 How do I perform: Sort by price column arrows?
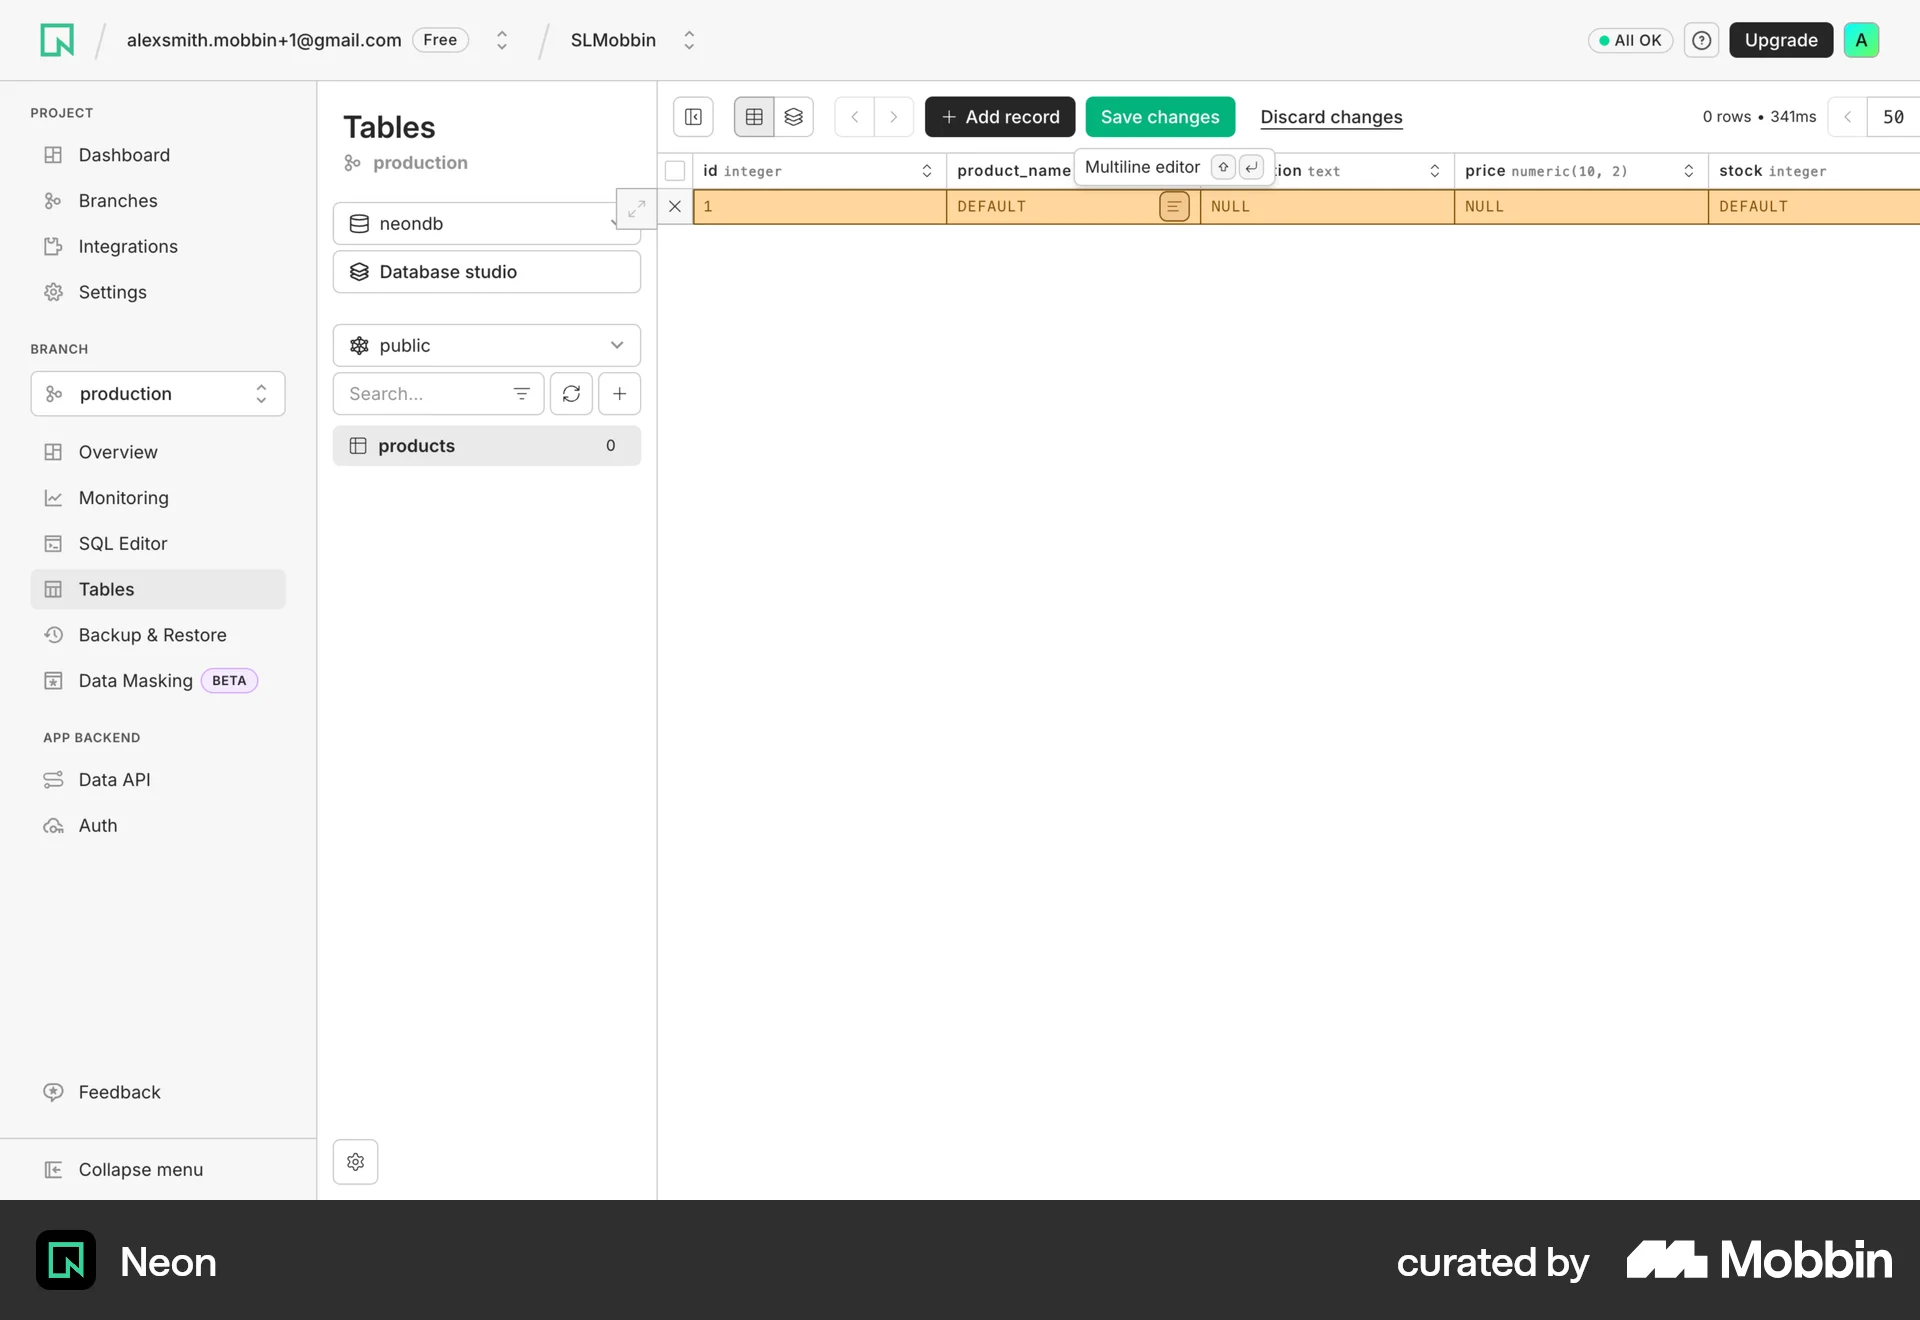[x=1689, y=171]
